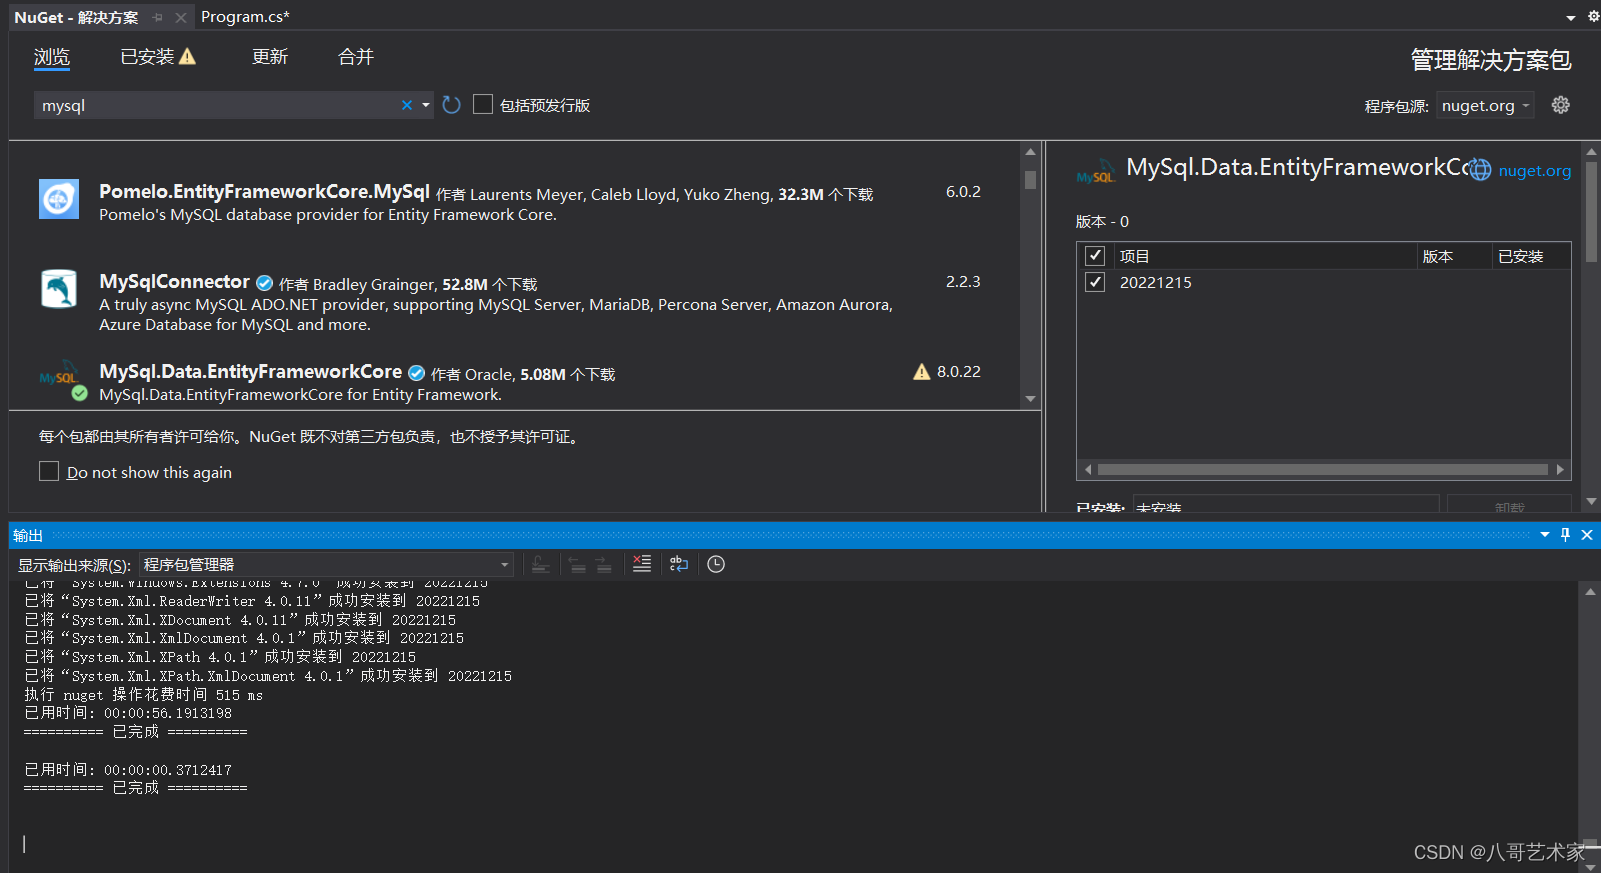Click output window scroll-up arrow

[1590, 592]
